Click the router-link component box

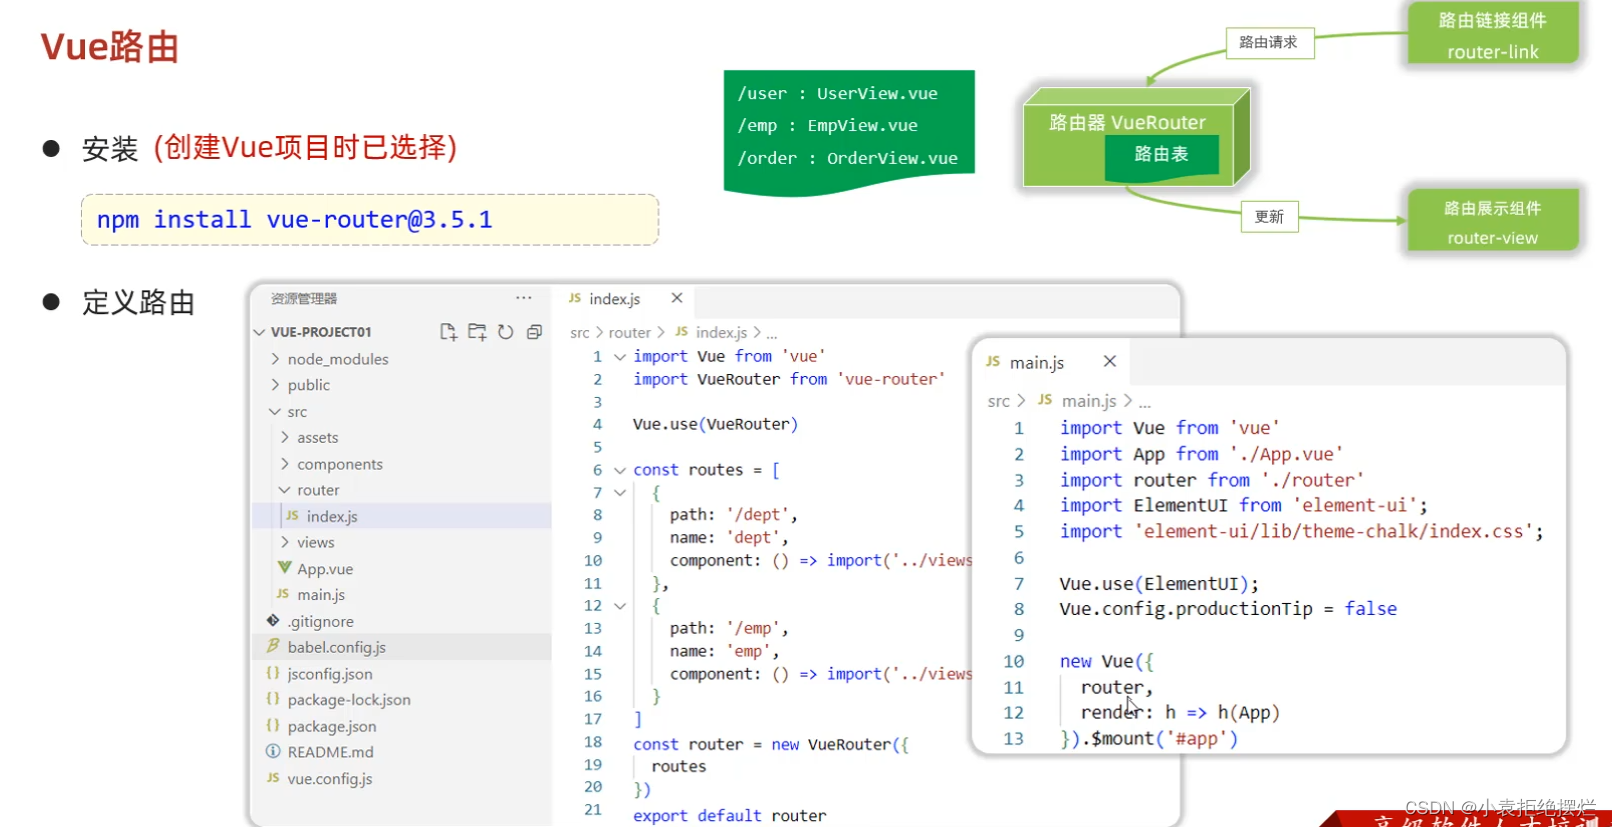point(1492,35)
